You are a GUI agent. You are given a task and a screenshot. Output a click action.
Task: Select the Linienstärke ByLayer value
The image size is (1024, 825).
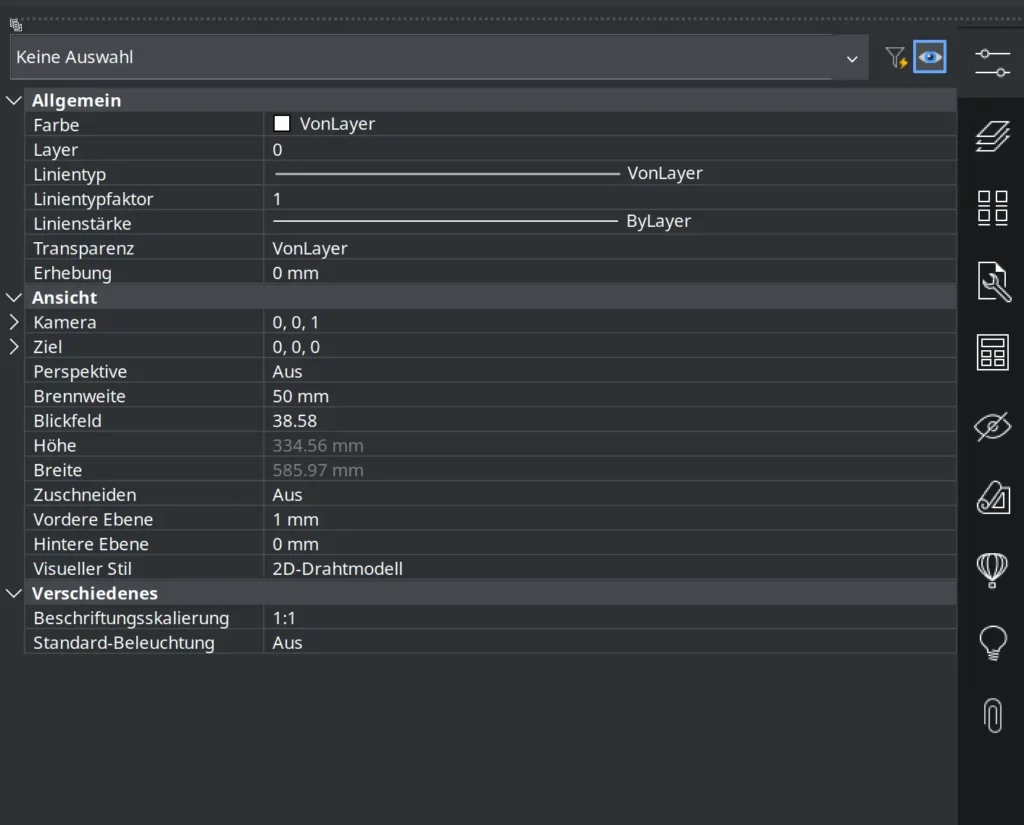click(x=610, y=223)
